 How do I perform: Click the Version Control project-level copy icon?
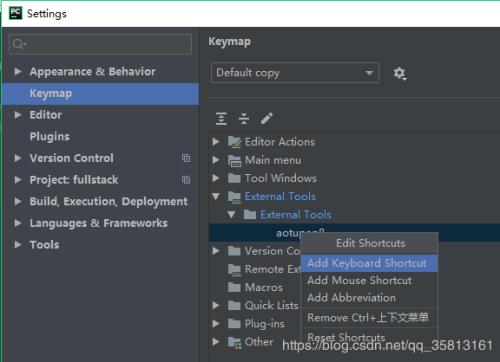[x=186, y=158]
